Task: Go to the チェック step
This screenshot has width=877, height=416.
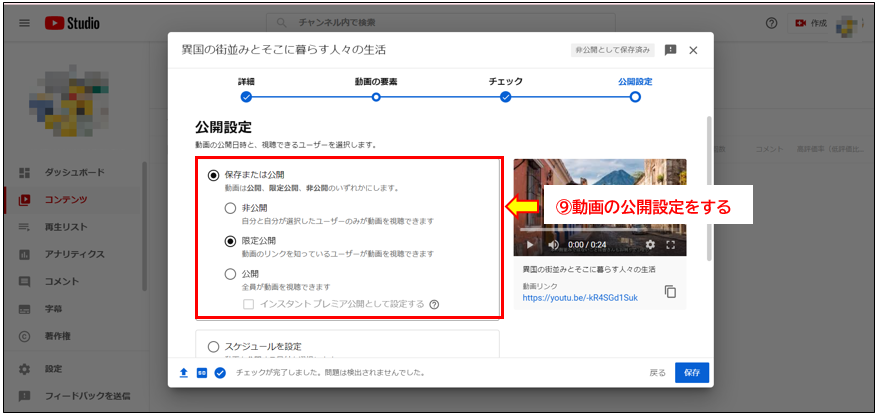Action: click(506, 97)
